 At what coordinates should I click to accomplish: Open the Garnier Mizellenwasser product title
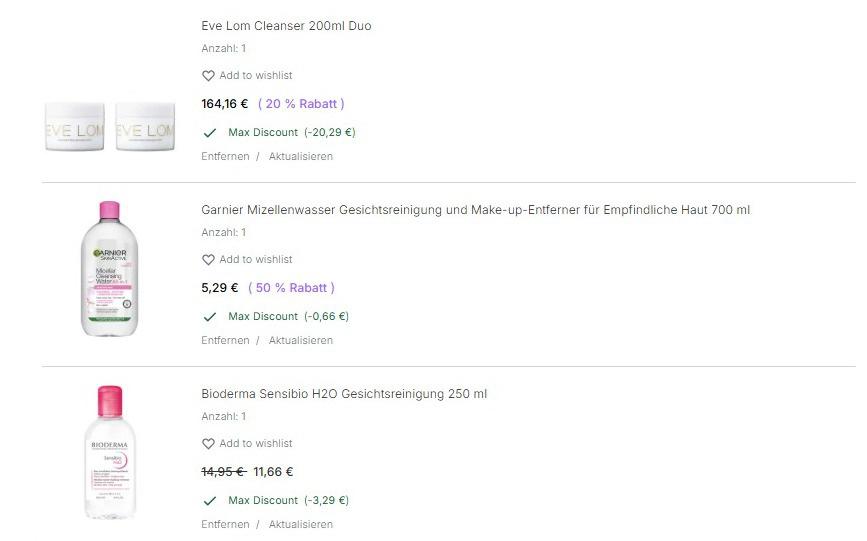tap(475, 210)
